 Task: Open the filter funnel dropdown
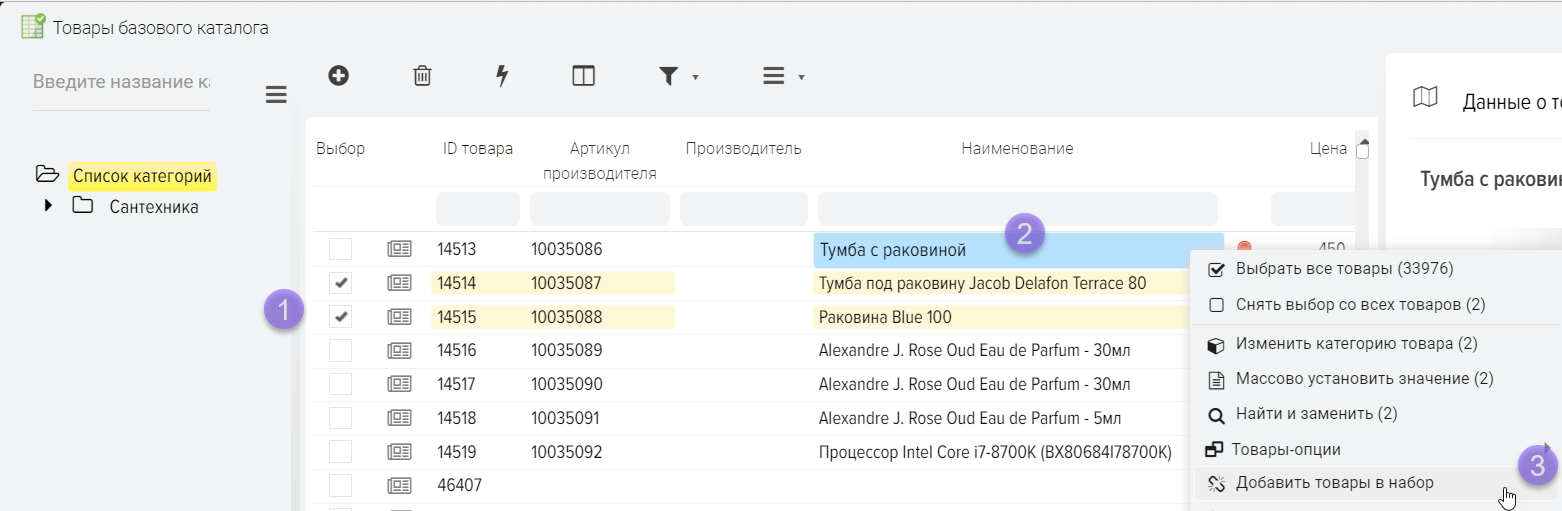[x=677, y=76]
